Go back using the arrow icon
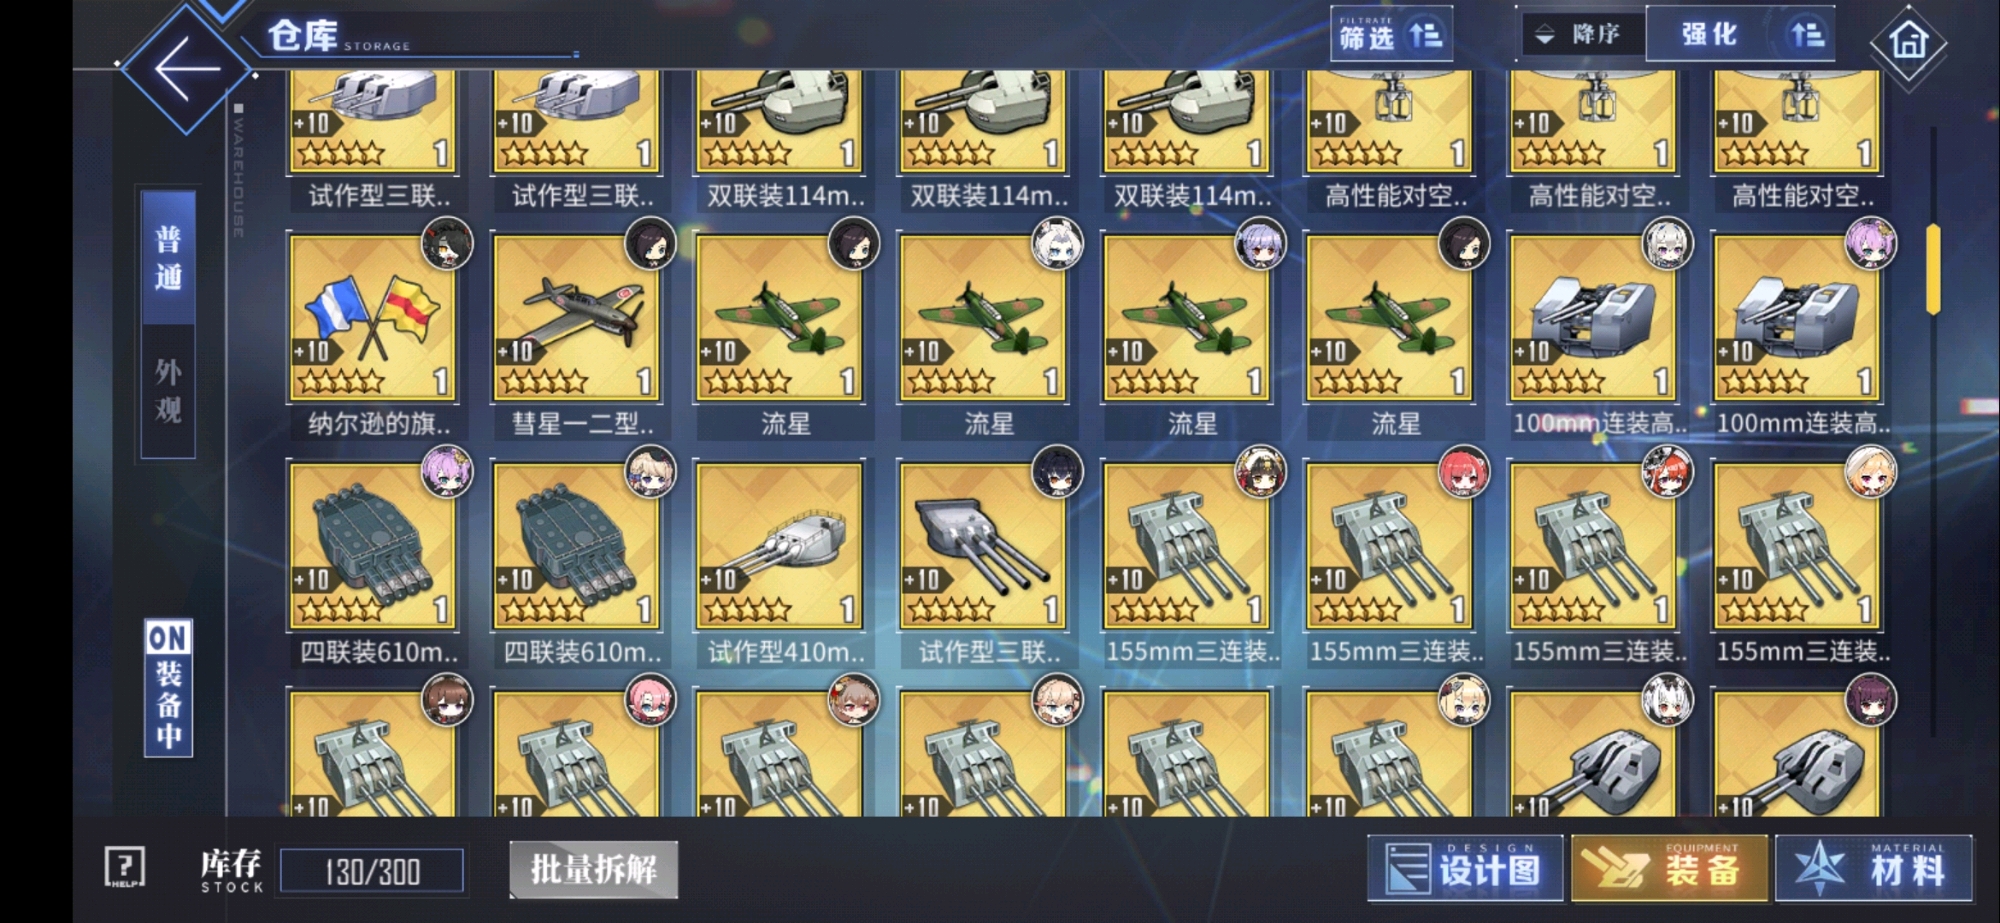The height and width of the screenshot is (923, 2000). point(187,68)
